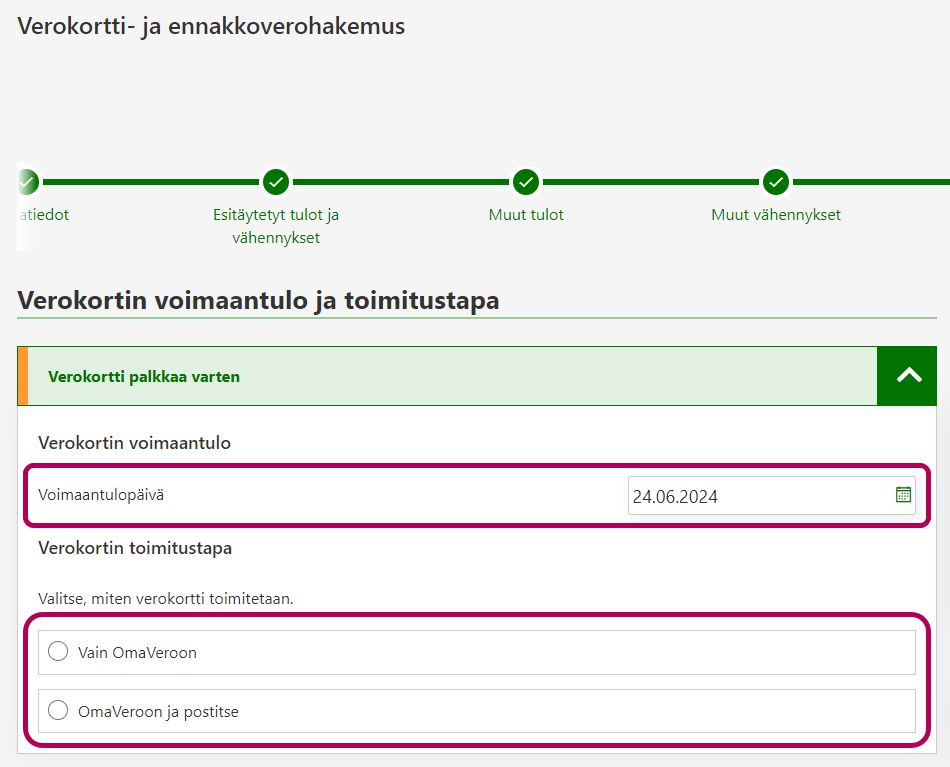950x767 pixels.
Task: Click the partially visible first step checkmark
Action: tap(28, 182)
